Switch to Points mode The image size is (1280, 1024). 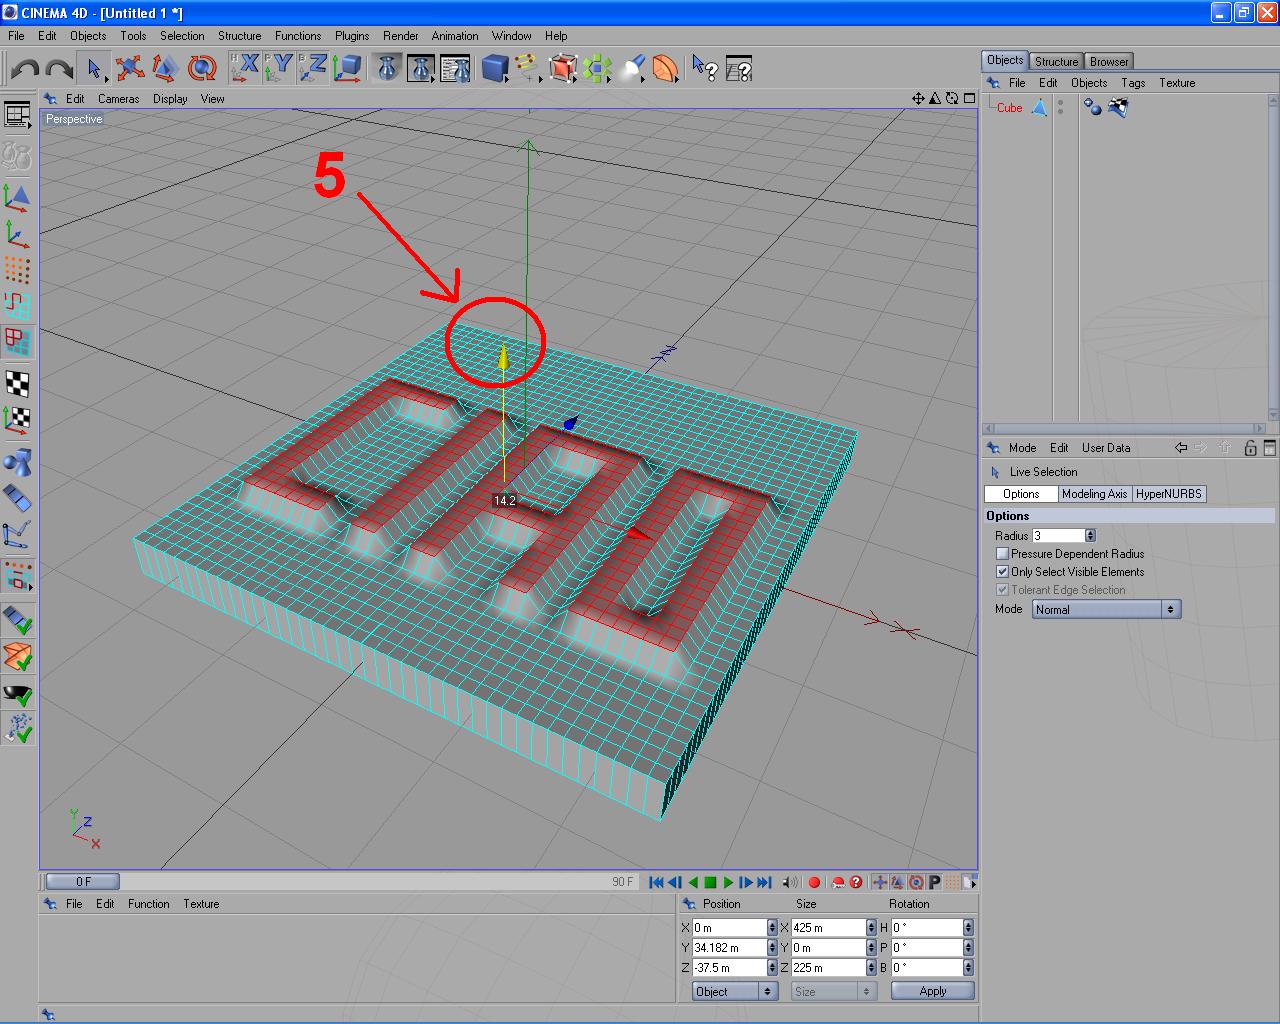(x=17, y=270)
